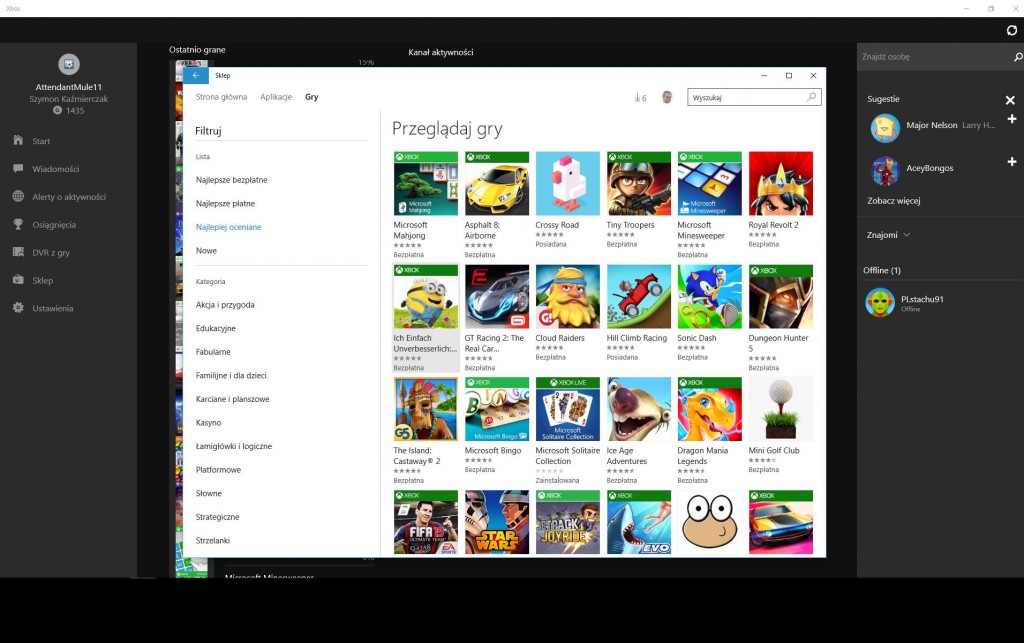
Task: Choose category Familijne i dla dzieci
Action: point(231,375)
